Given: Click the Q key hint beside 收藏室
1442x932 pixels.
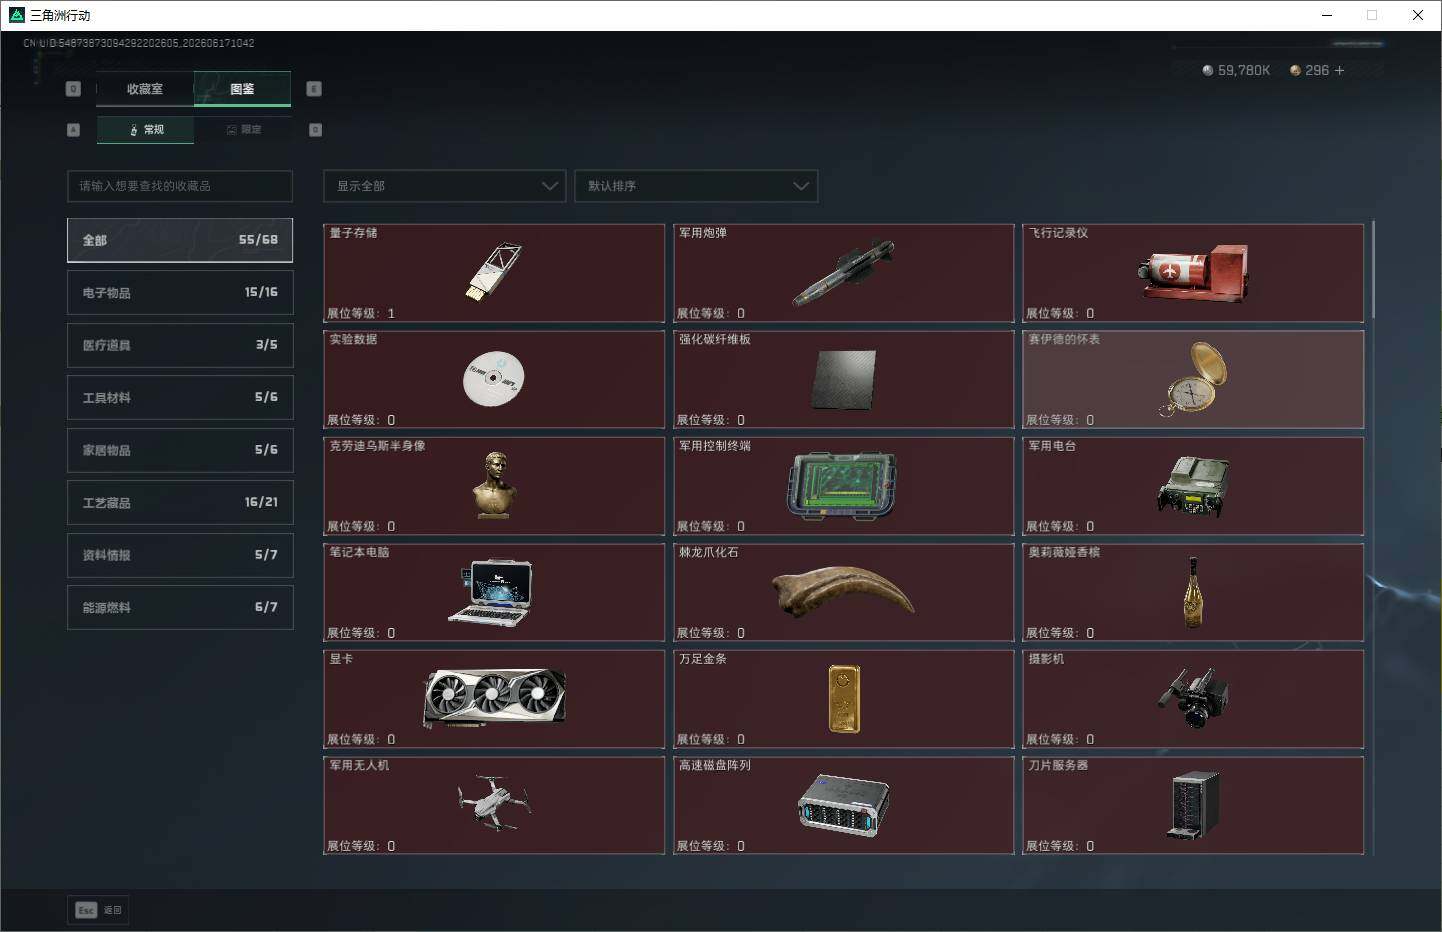Looking at the screenshot, I should 73,89.
